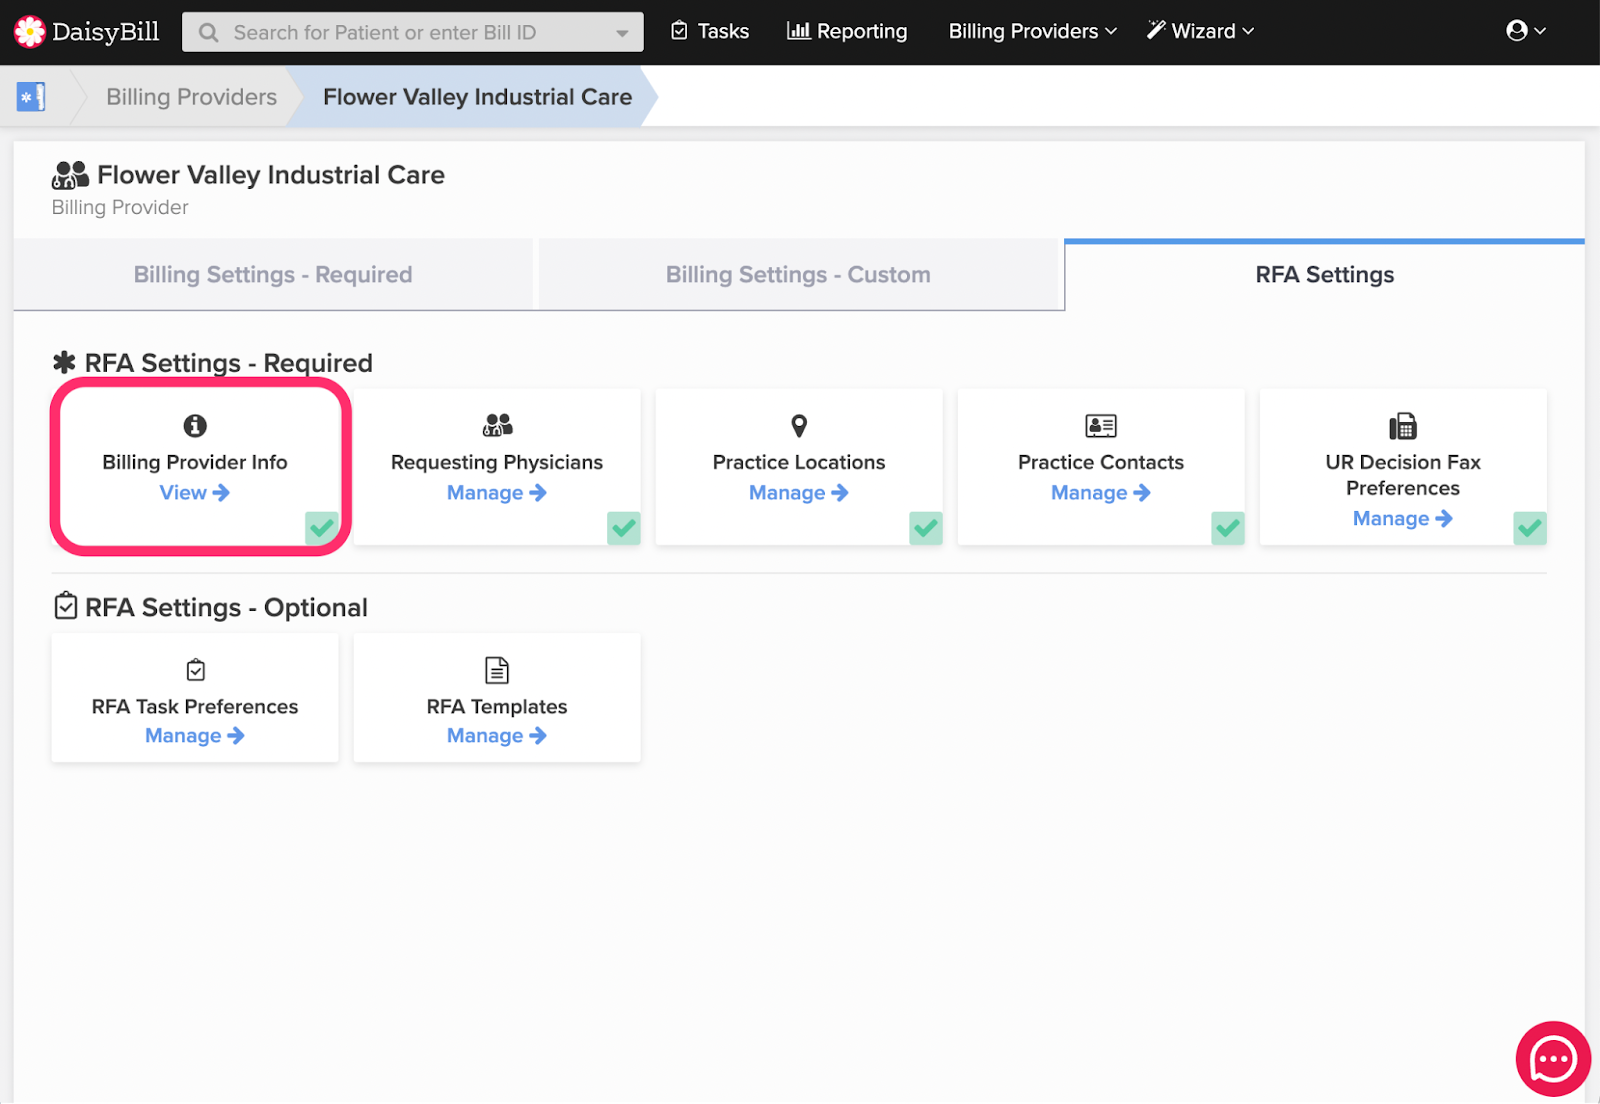Click the green checkmark on UR Decision Fax
This screenshot has height=1104, width=1600.
1530,528
